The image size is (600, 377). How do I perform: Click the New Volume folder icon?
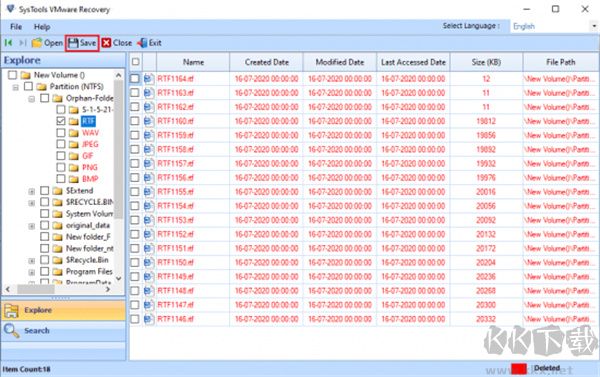coord(26,75)
